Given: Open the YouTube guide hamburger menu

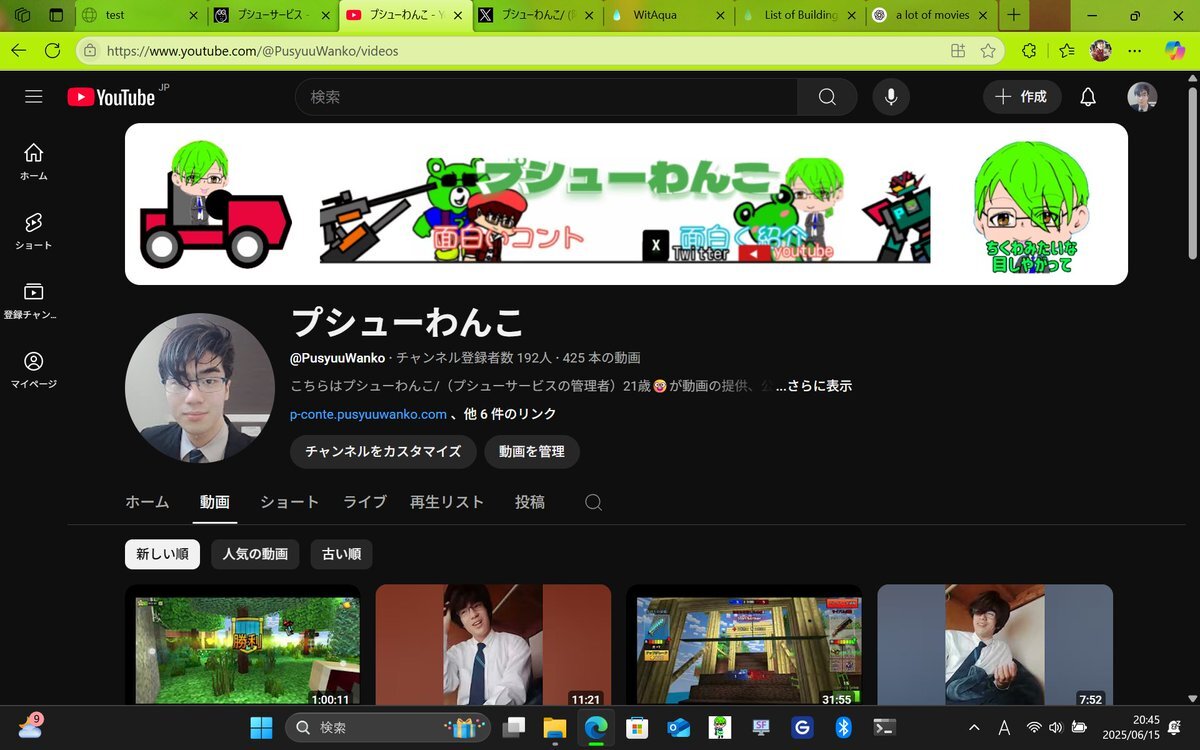Looking at the screenshot, I should pyautogui.click(x=34, y=97).
